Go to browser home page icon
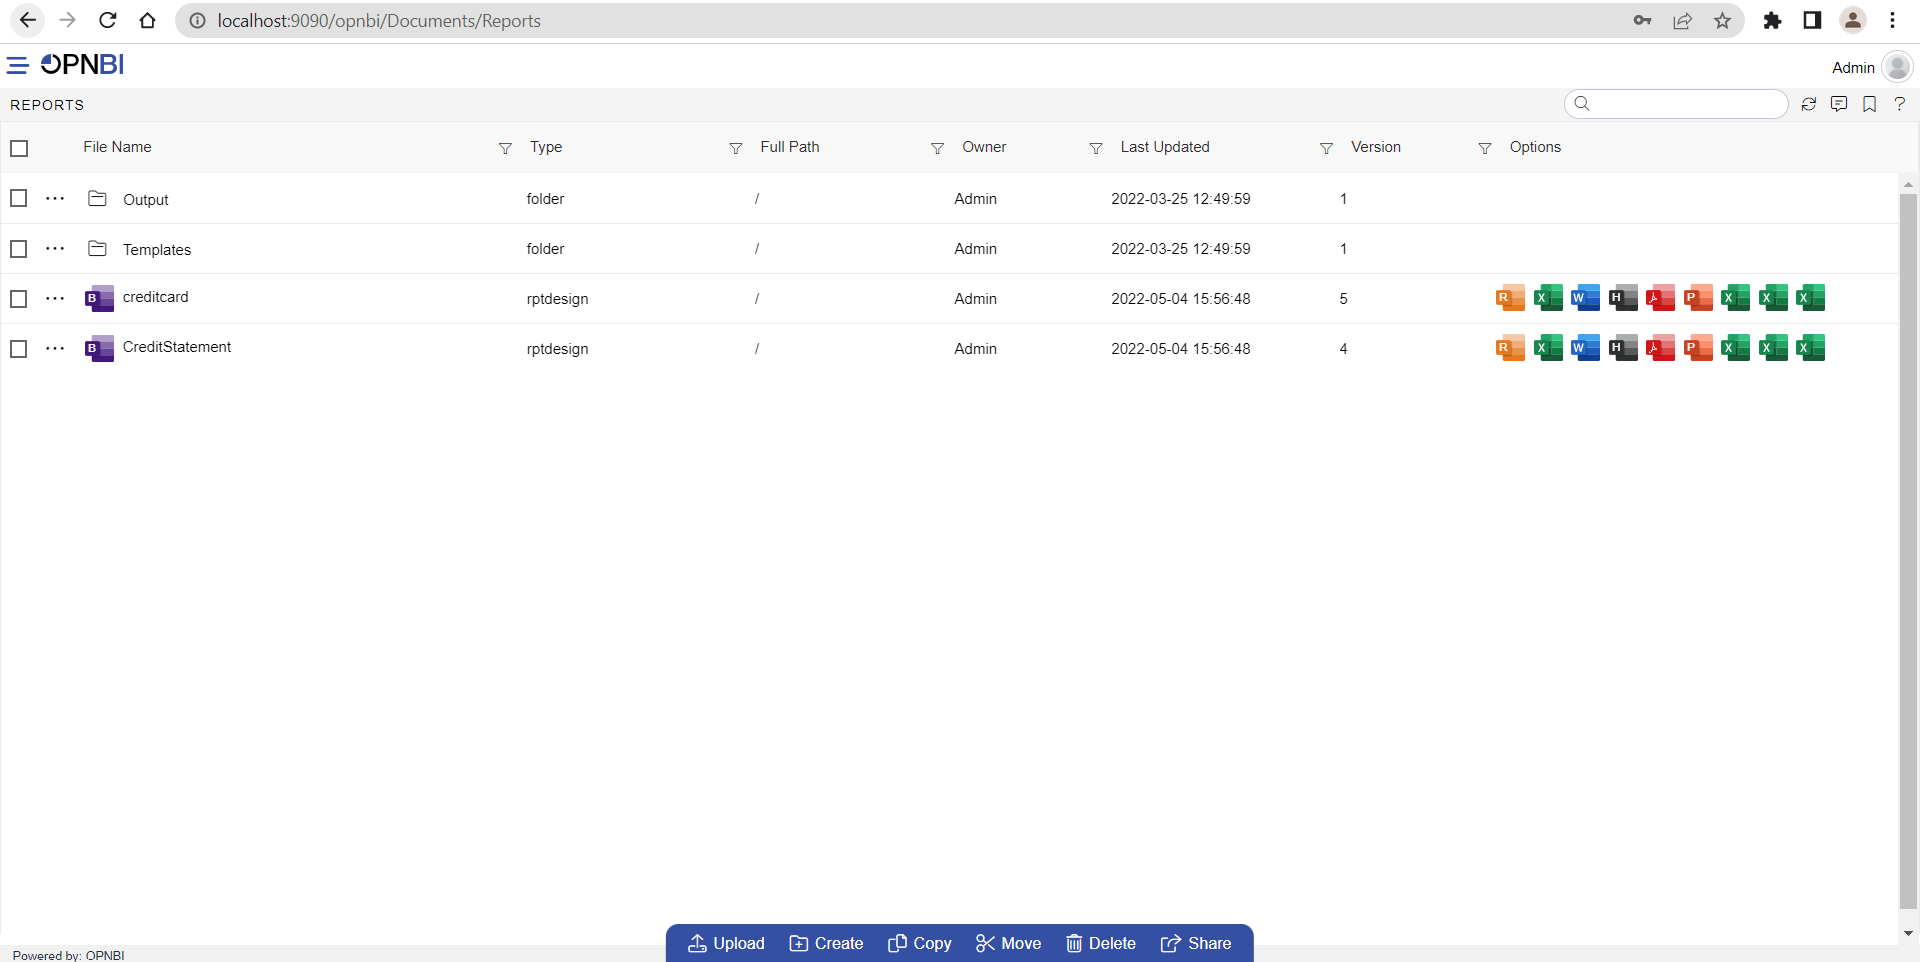Viewport: 1920px width, 962px height. tap(147, 20)
